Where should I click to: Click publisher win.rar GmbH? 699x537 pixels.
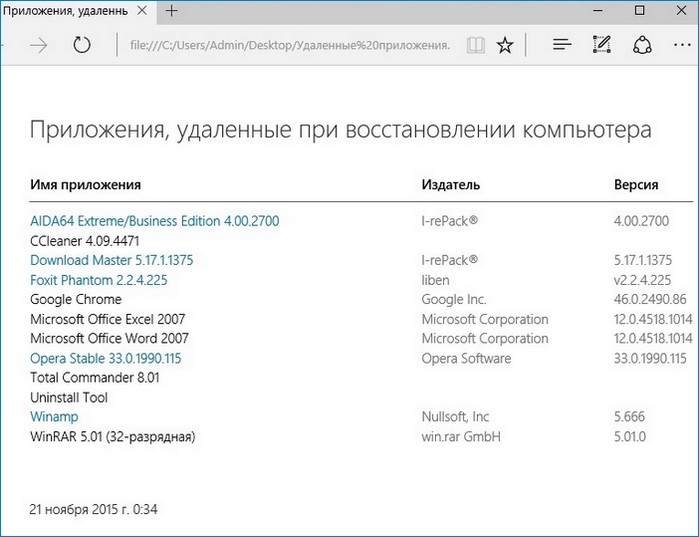tap(461, 436)
